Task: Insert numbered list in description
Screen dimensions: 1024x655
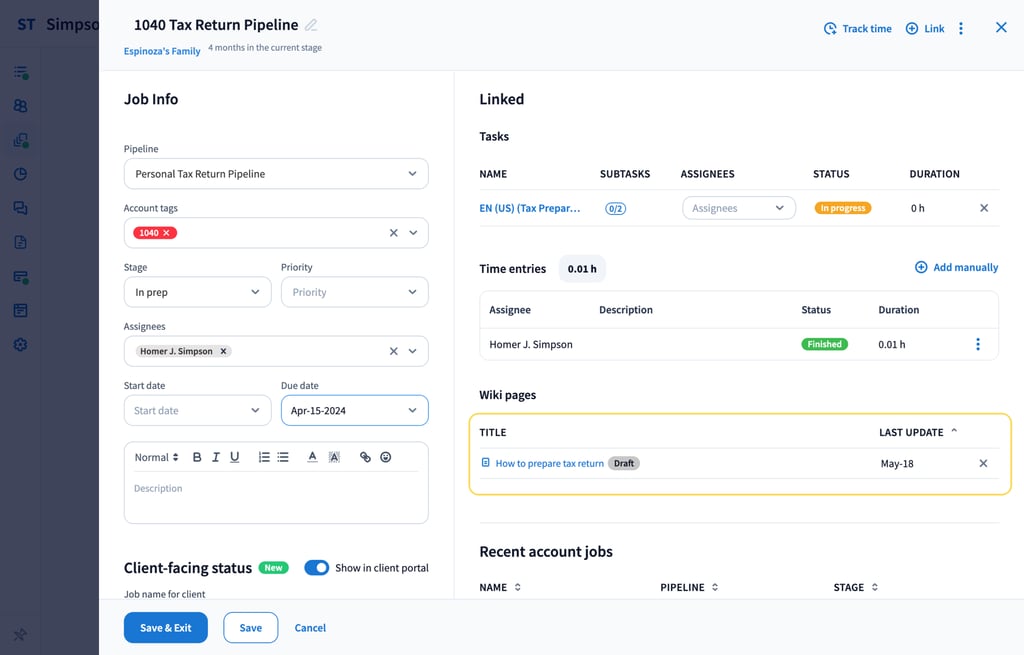Action: point(264,457)
